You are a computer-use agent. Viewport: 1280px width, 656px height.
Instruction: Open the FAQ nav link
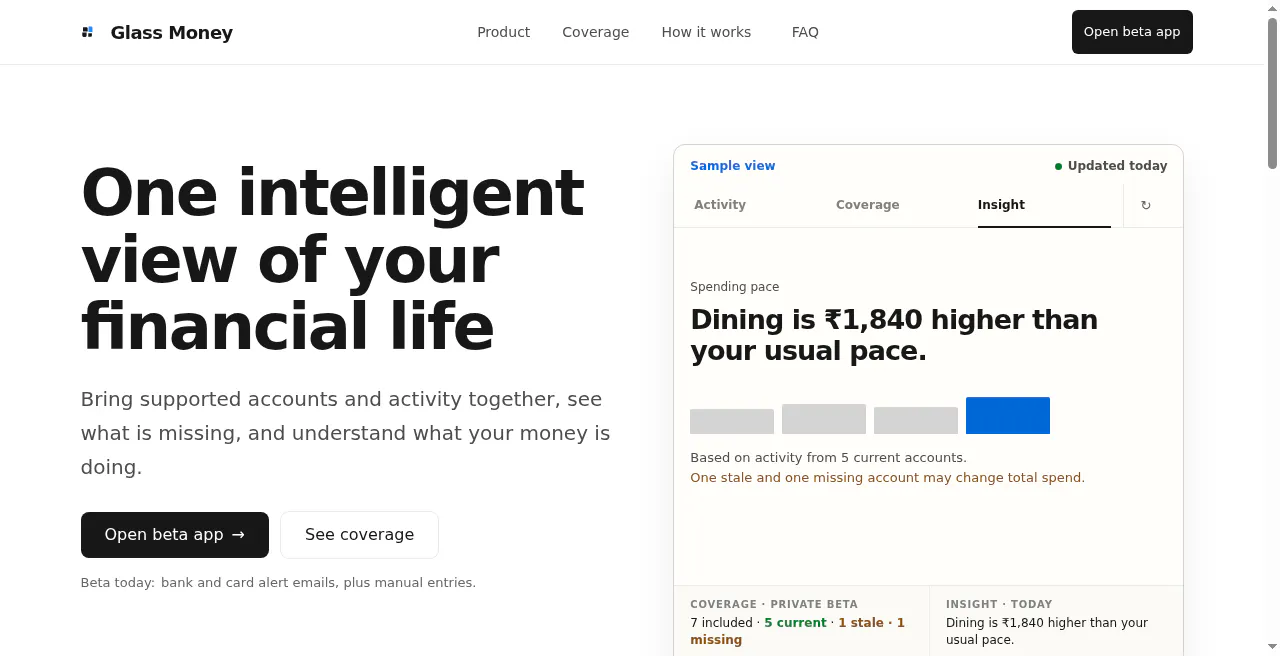805,32
